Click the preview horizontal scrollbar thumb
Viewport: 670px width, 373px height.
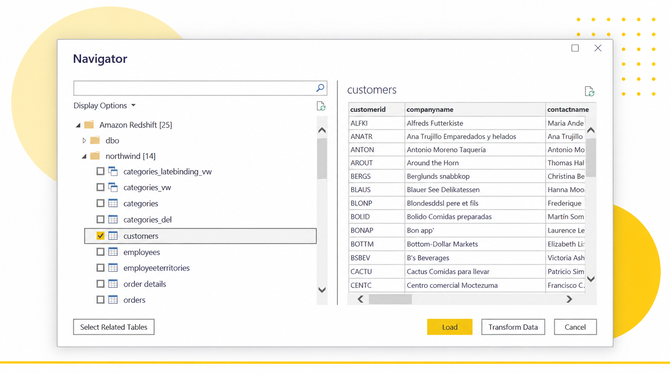[x=390, y=299]
